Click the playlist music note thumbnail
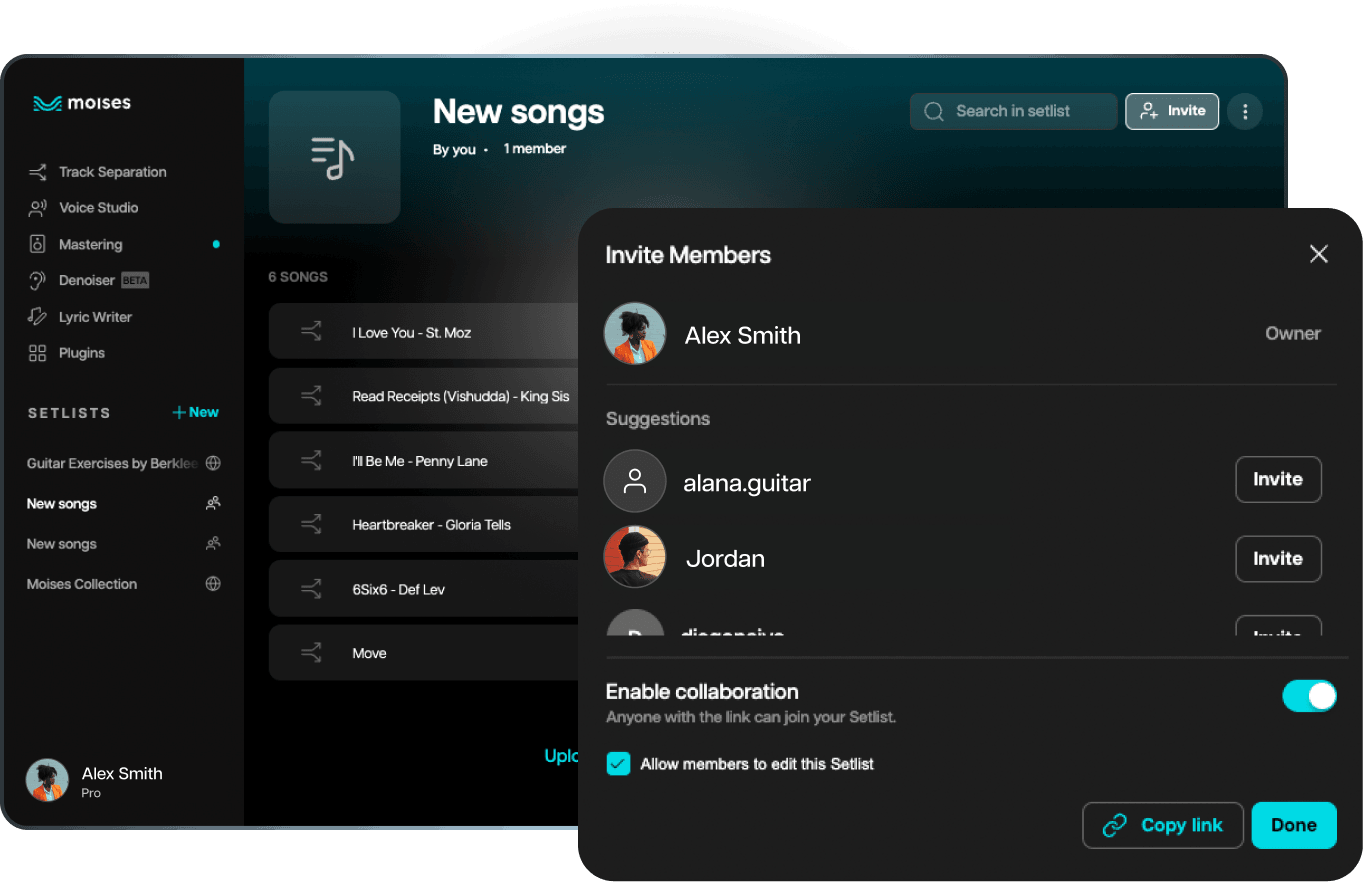 334,157
